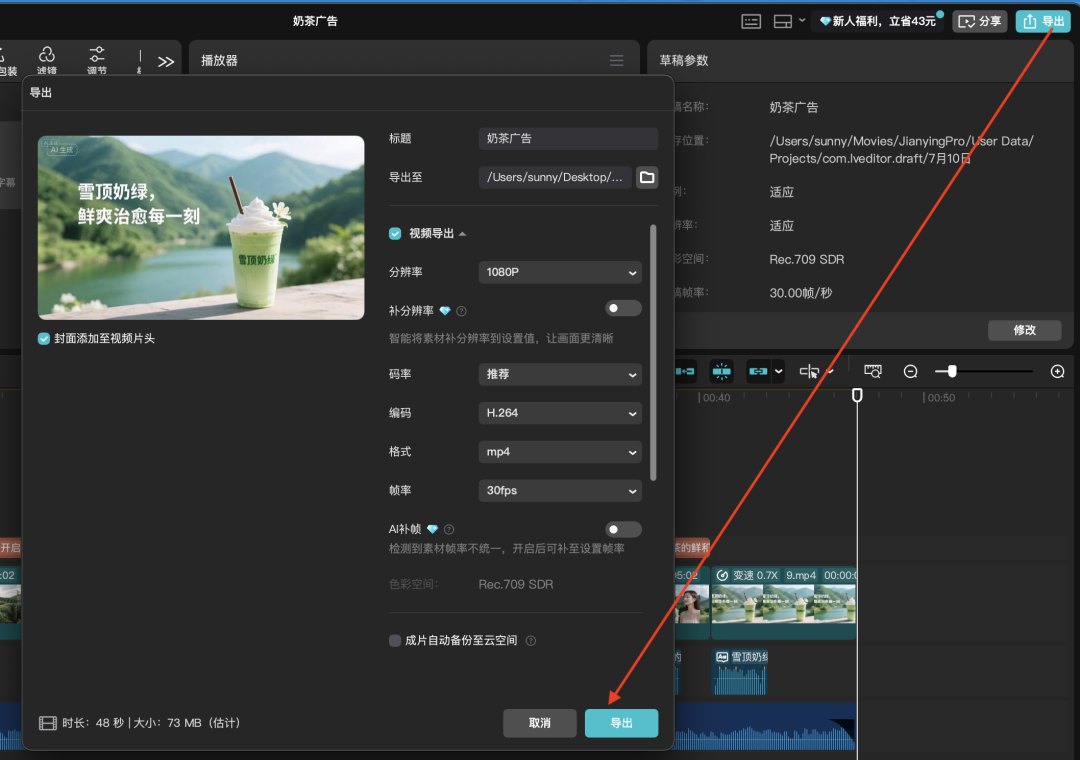The image size is (1080, 760).
Task: Click the zoom-to-fit timeline ruler icon
Action: [x=873, y=371]
